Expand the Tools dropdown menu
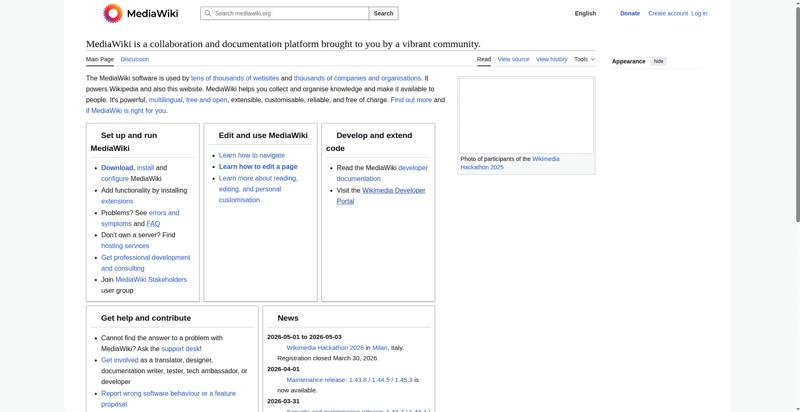 pos(584,59)
